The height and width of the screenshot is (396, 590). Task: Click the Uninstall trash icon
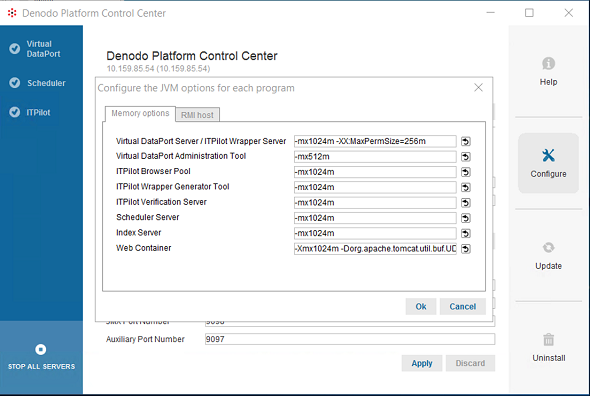click(x=548, y=340)
